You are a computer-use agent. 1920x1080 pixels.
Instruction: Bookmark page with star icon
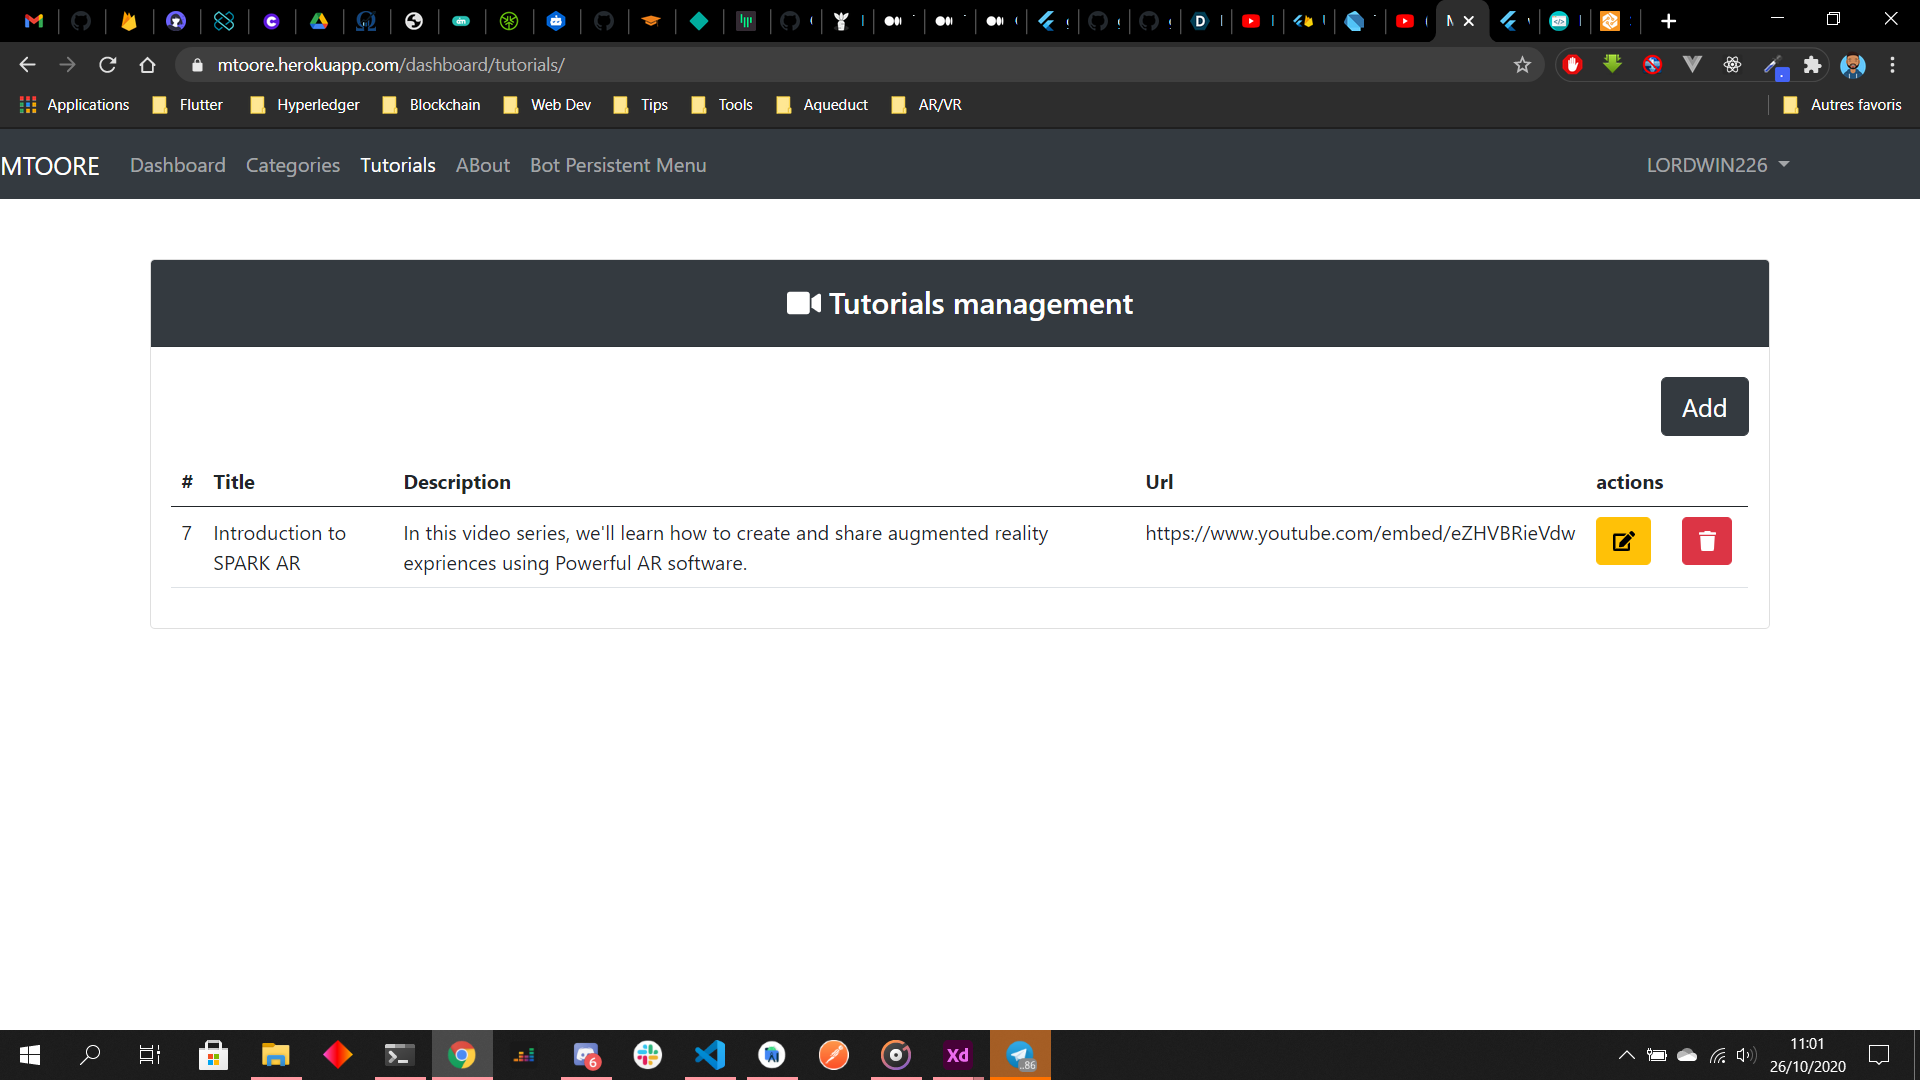[1522, 65]
